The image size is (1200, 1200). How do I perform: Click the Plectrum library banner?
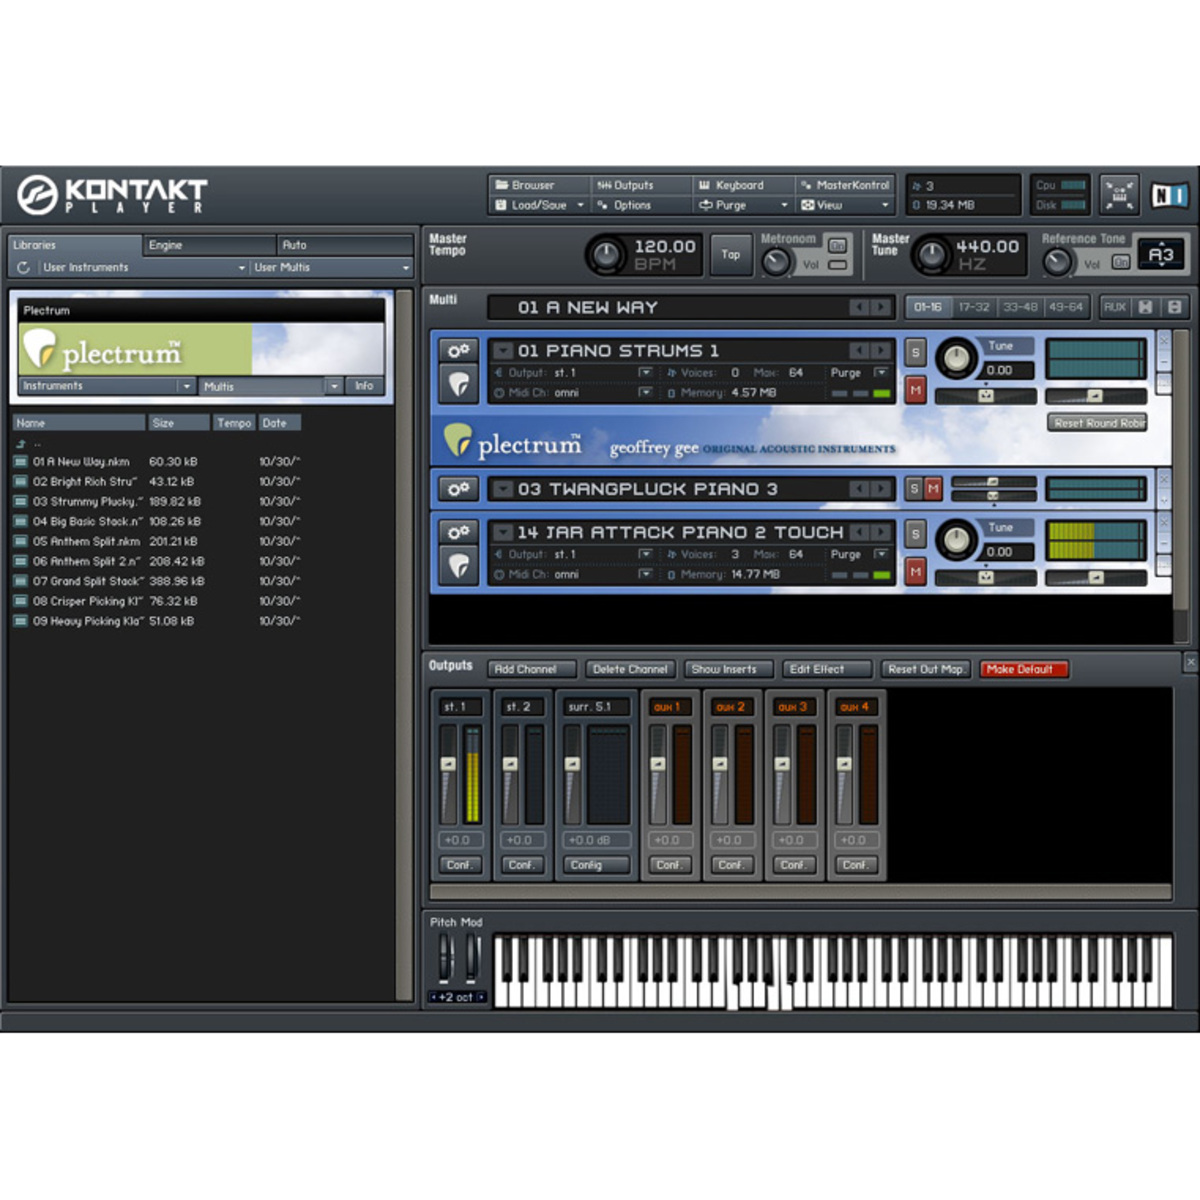tap(201, 348)
